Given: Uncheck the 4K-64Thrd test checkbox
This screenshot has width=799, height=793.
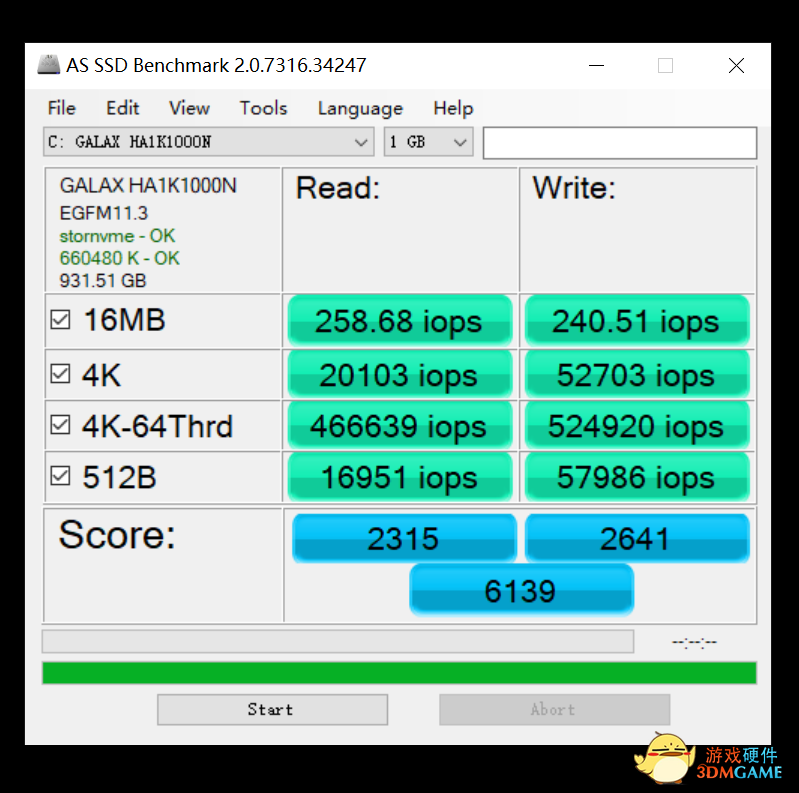Looking at the screenshot, I should tap(60, 425).
